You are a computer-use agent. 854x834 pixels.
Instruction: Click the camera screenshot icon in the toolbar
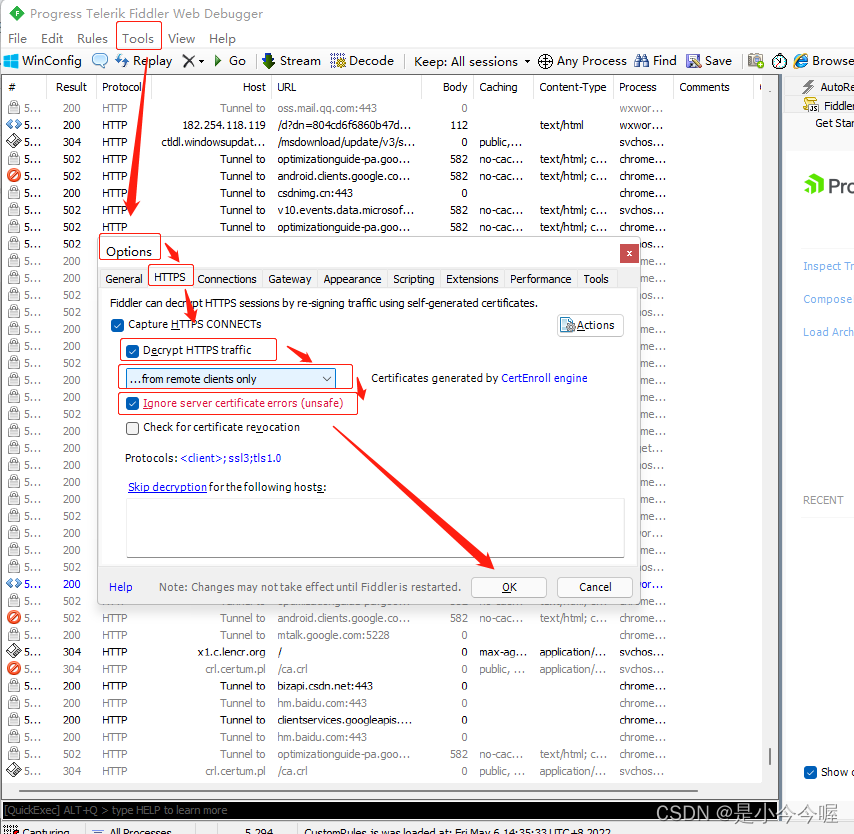(x=755, y=60)
